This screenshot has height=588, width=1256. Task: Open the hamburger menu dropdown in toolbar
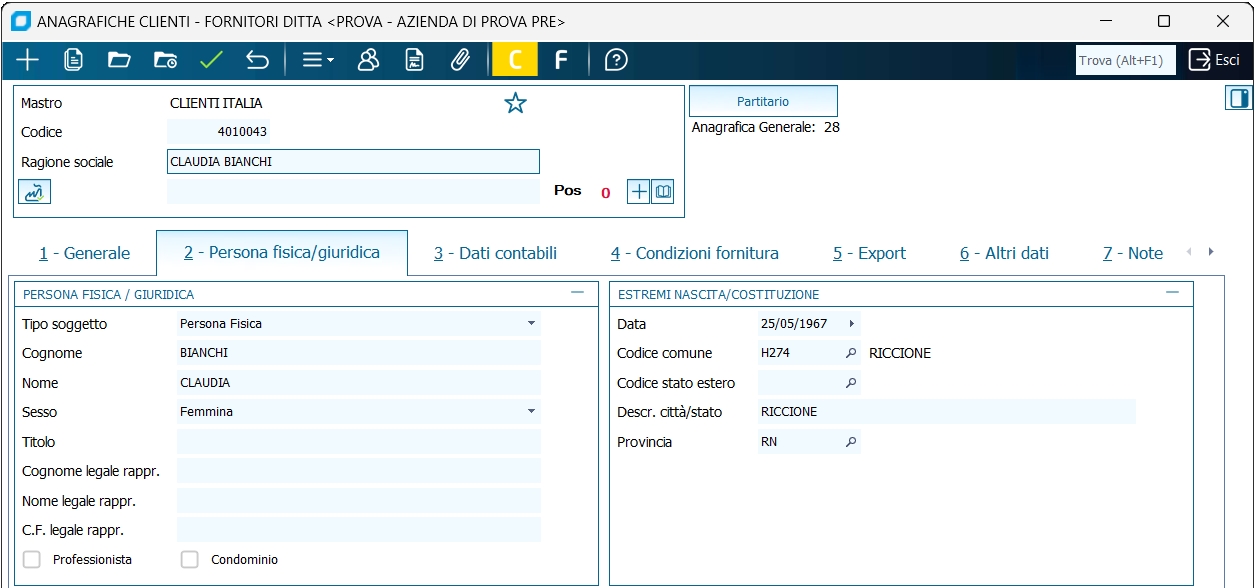pos(317,60)
